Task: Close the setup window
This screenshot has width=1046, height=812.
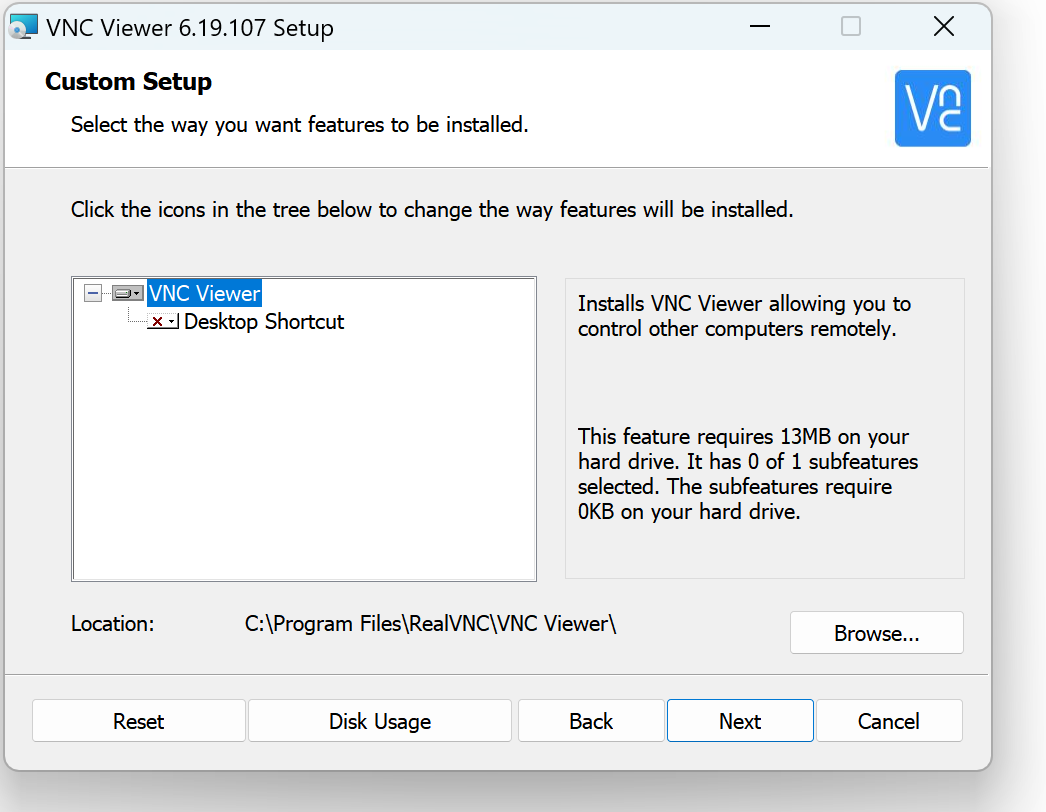Action: (943, 27)
